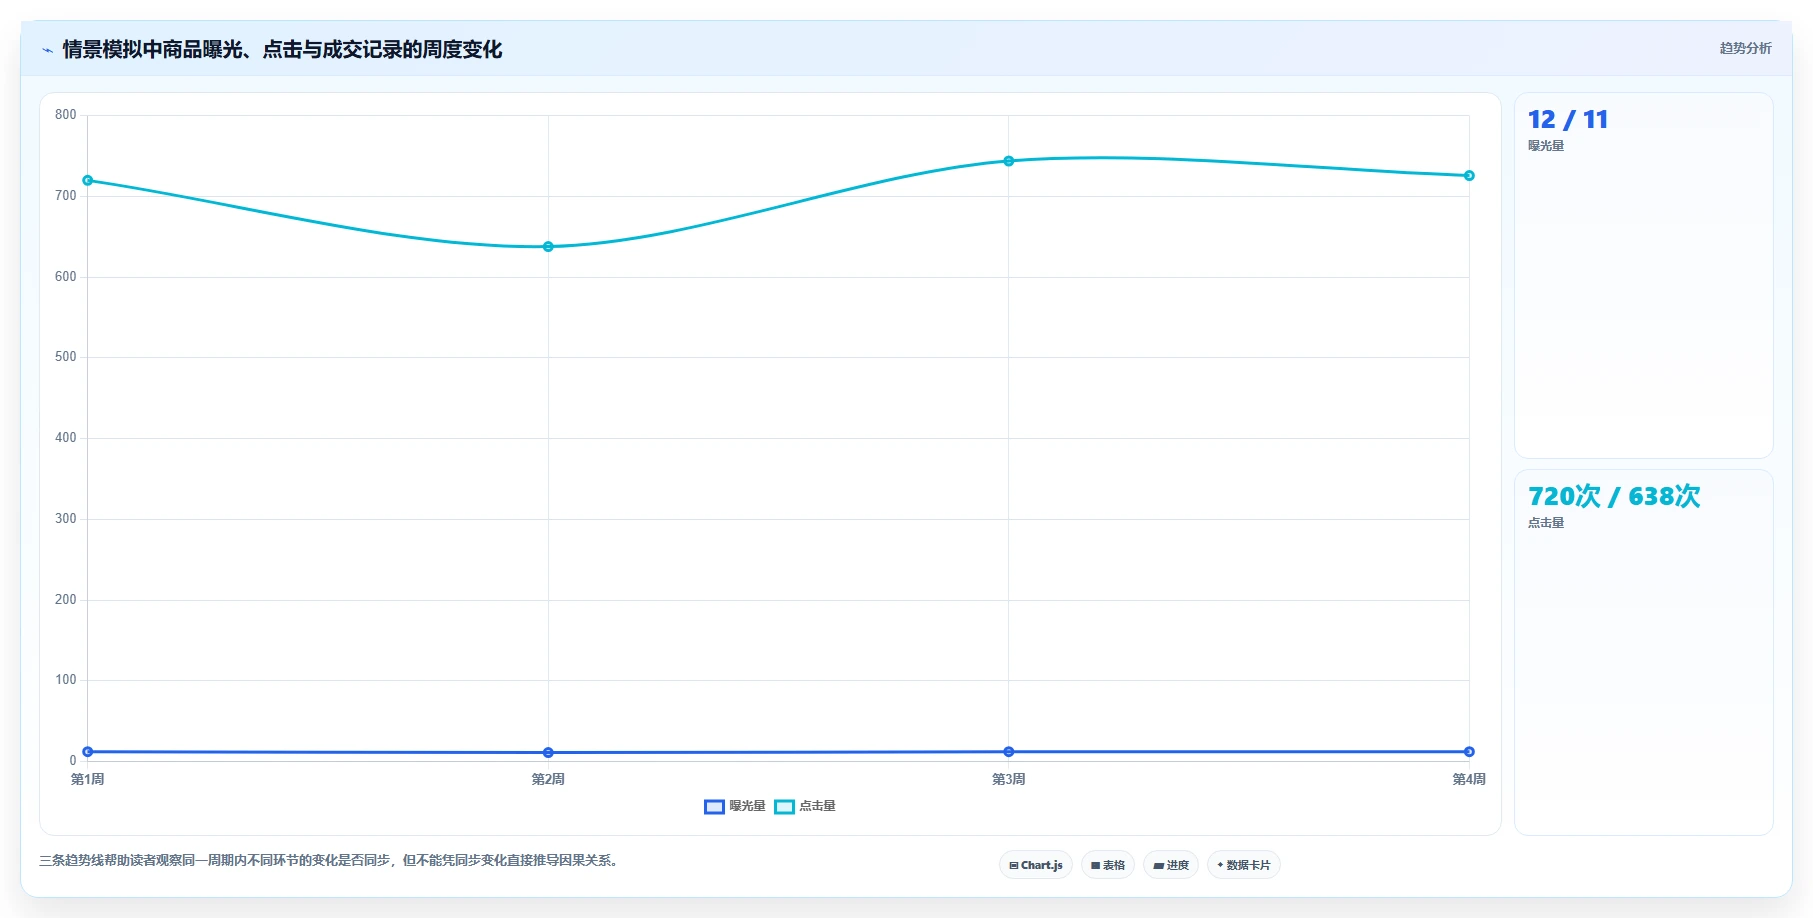Click the 第1周 x-axis label
This screenshot has width=1813, height=918.
pos(88,780)
